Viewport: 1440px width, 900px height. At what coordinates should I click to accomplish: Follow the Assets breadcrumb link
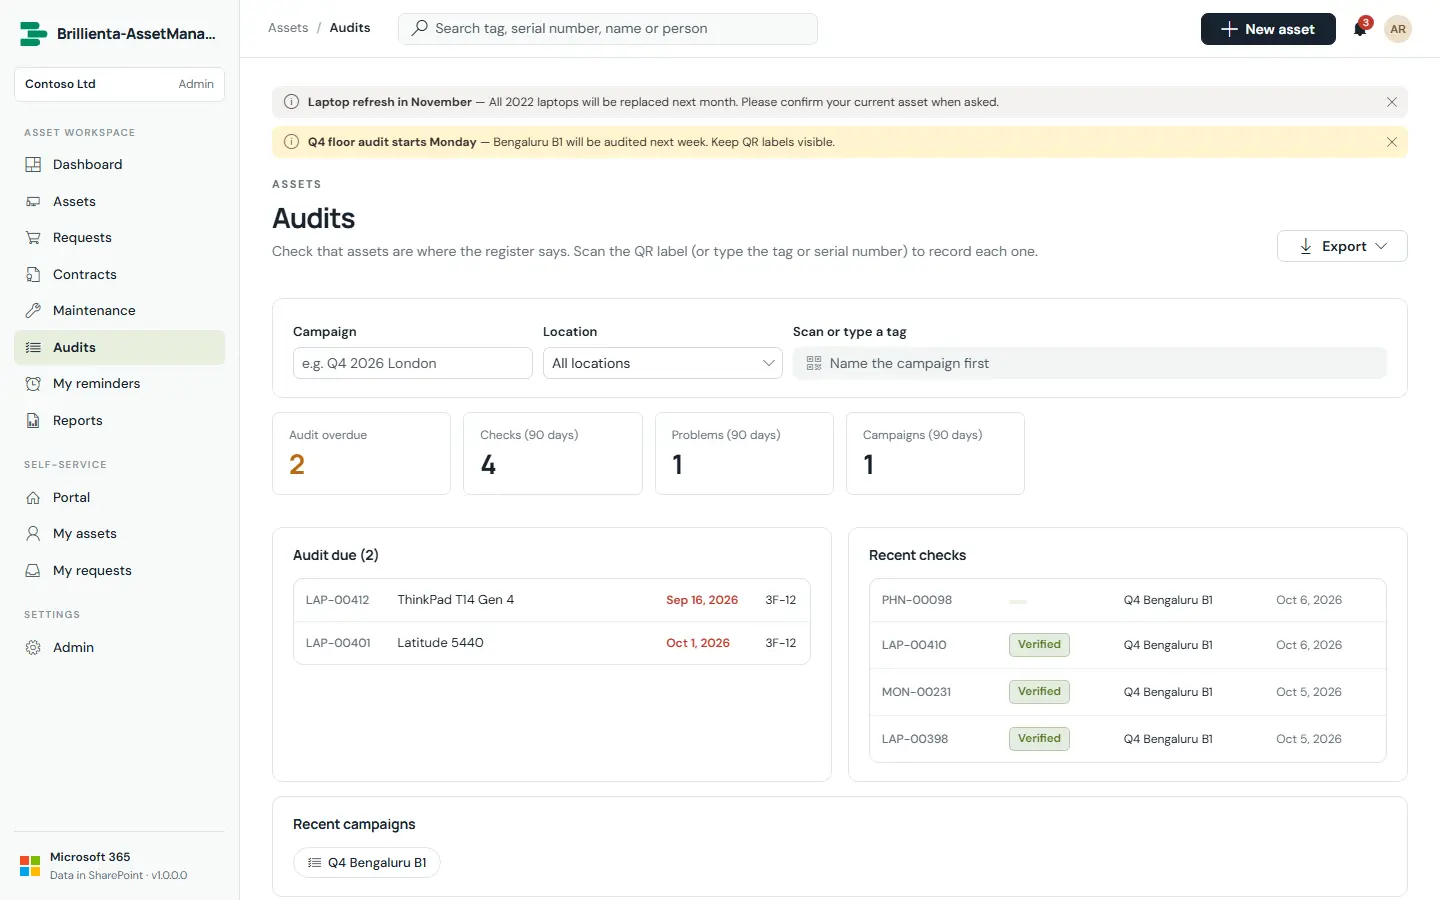[288, 28]
